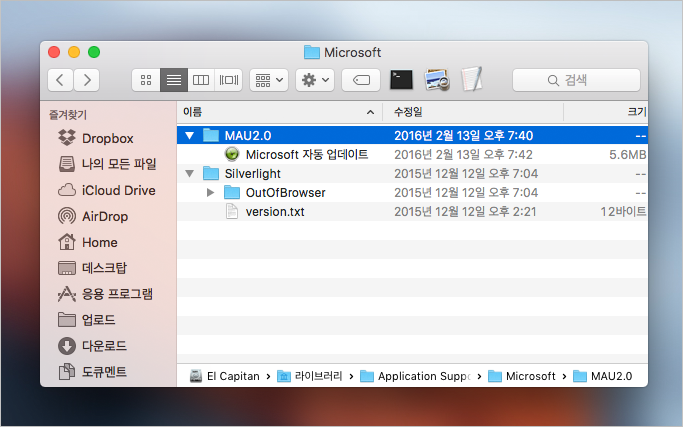Click the 검색 search field
Screen dimensions: 683x427
(576, 80)
